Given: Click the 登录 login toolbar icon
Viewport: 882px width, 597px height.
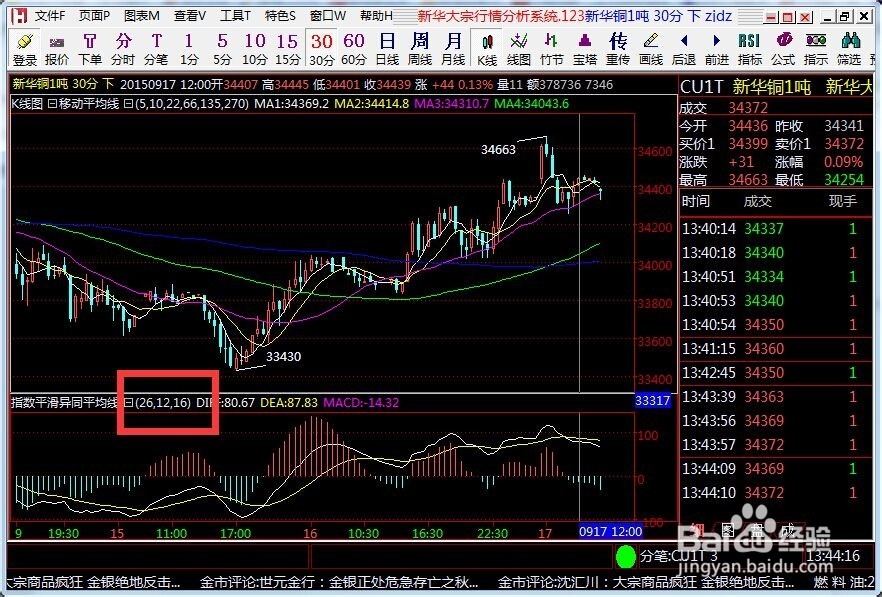Looking at the screenshot, I should (25, 49).
